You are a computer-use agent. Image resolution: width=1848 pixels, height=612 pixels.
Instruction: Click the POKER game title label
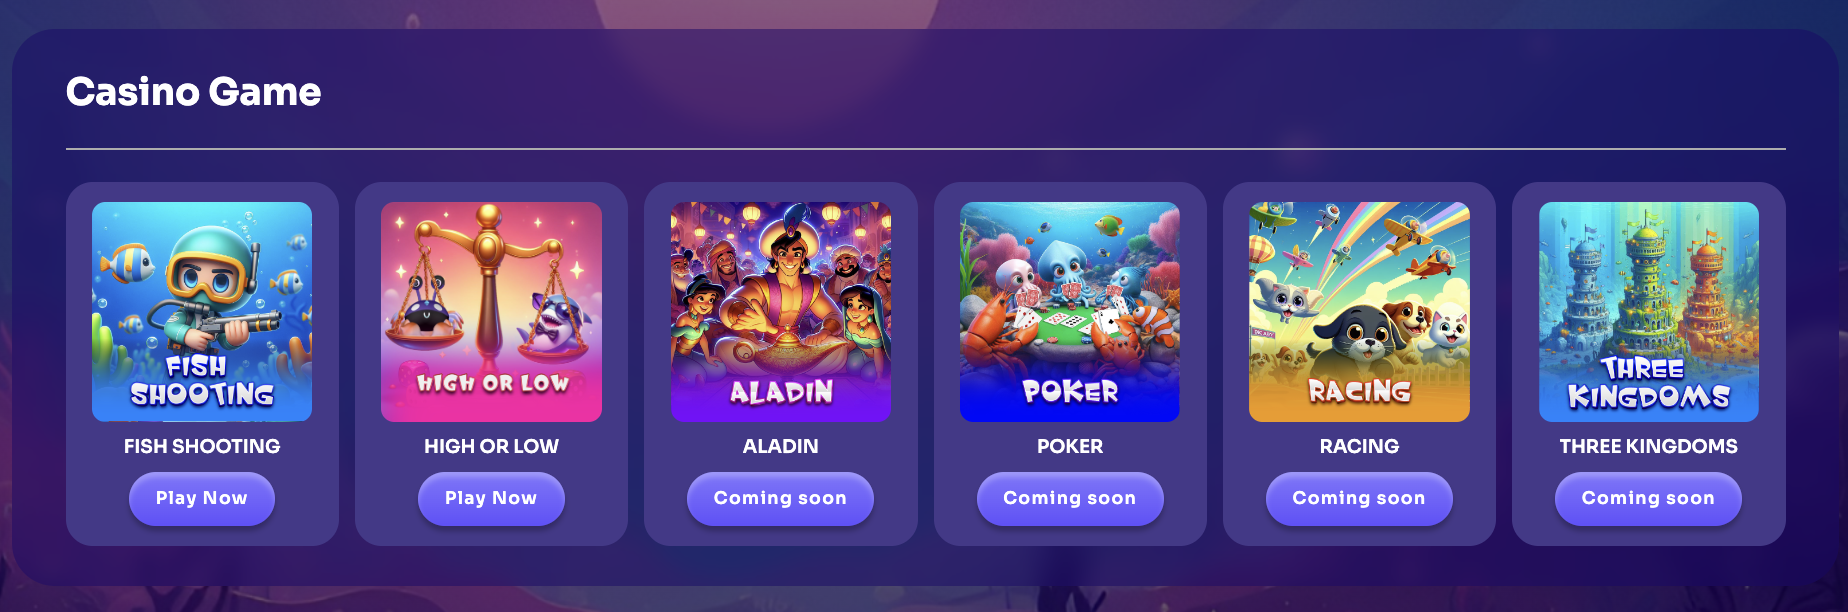(x=1070, y=446)
